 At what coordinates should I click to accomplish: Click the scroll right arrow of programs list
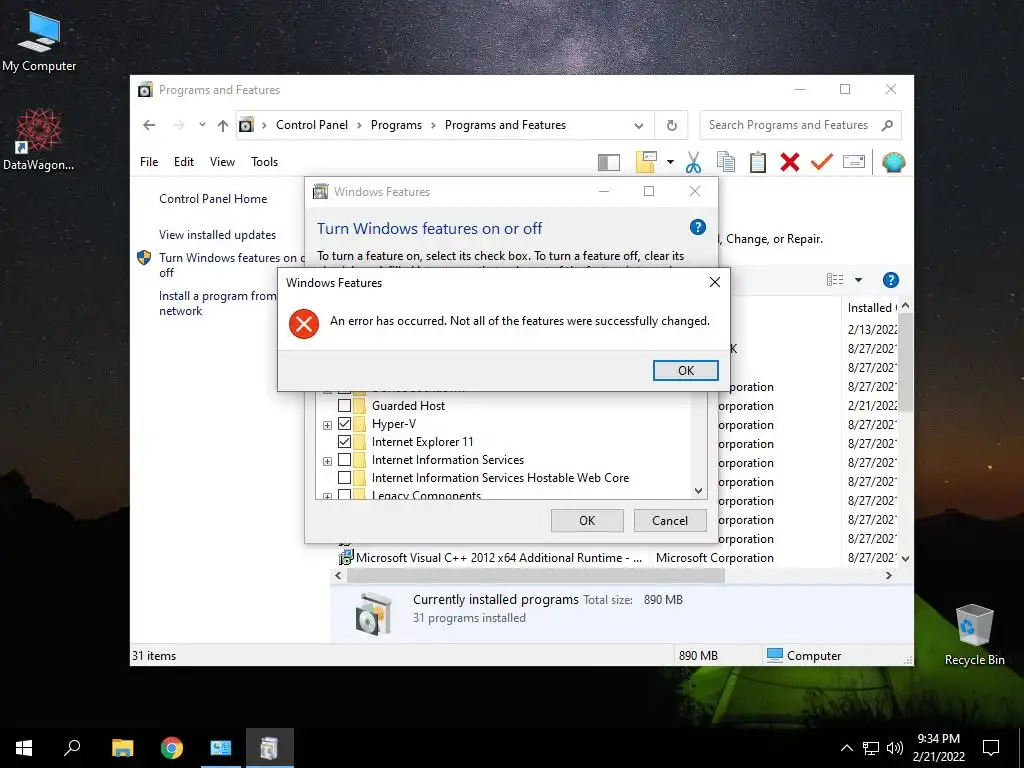(x=888, y=575)
